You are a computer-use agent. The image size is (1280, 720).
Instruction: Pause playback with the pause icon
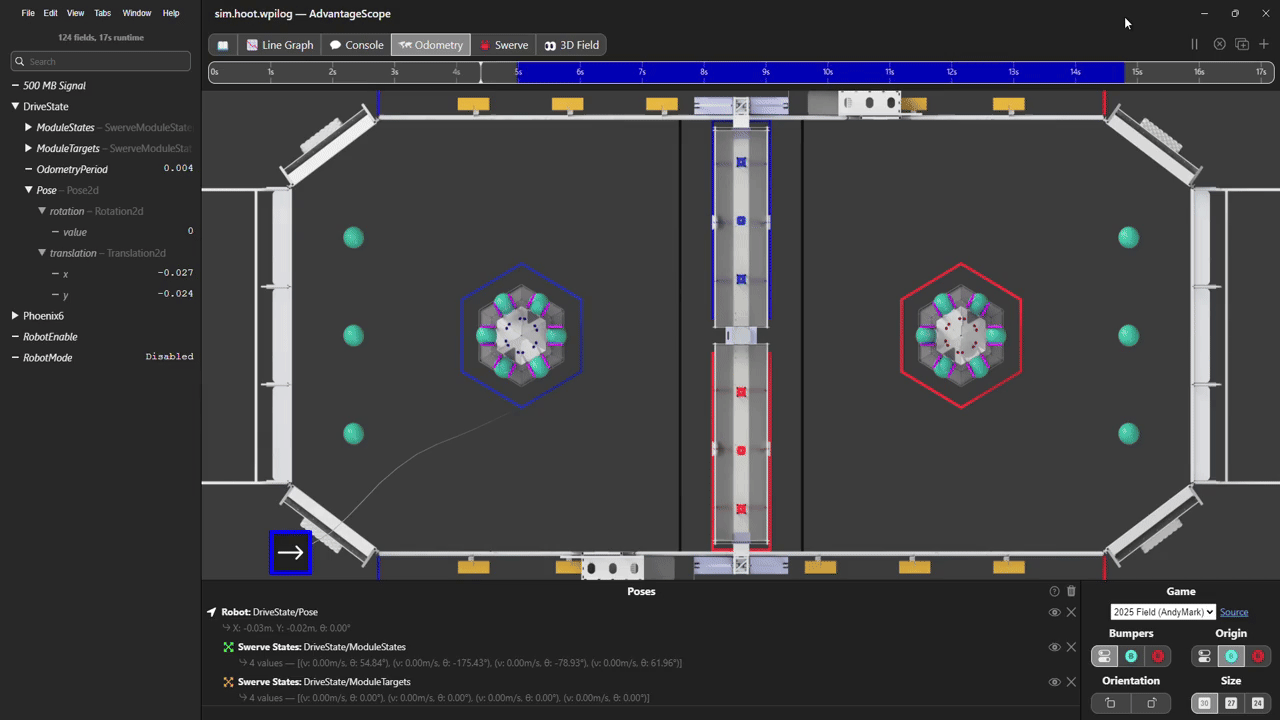pos(1194,44)
